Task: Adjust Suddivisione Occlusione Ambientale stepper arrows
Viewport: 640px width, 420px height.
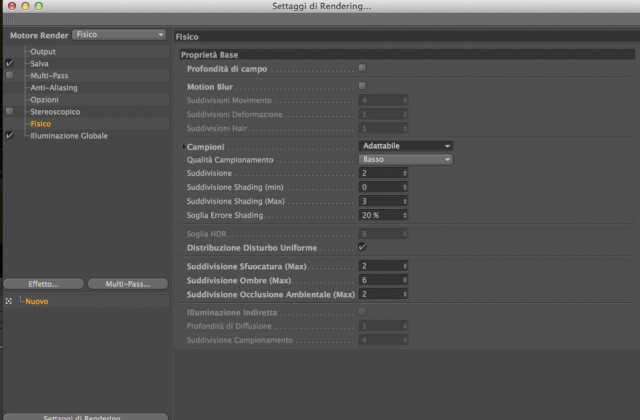Action: [405, 294]
